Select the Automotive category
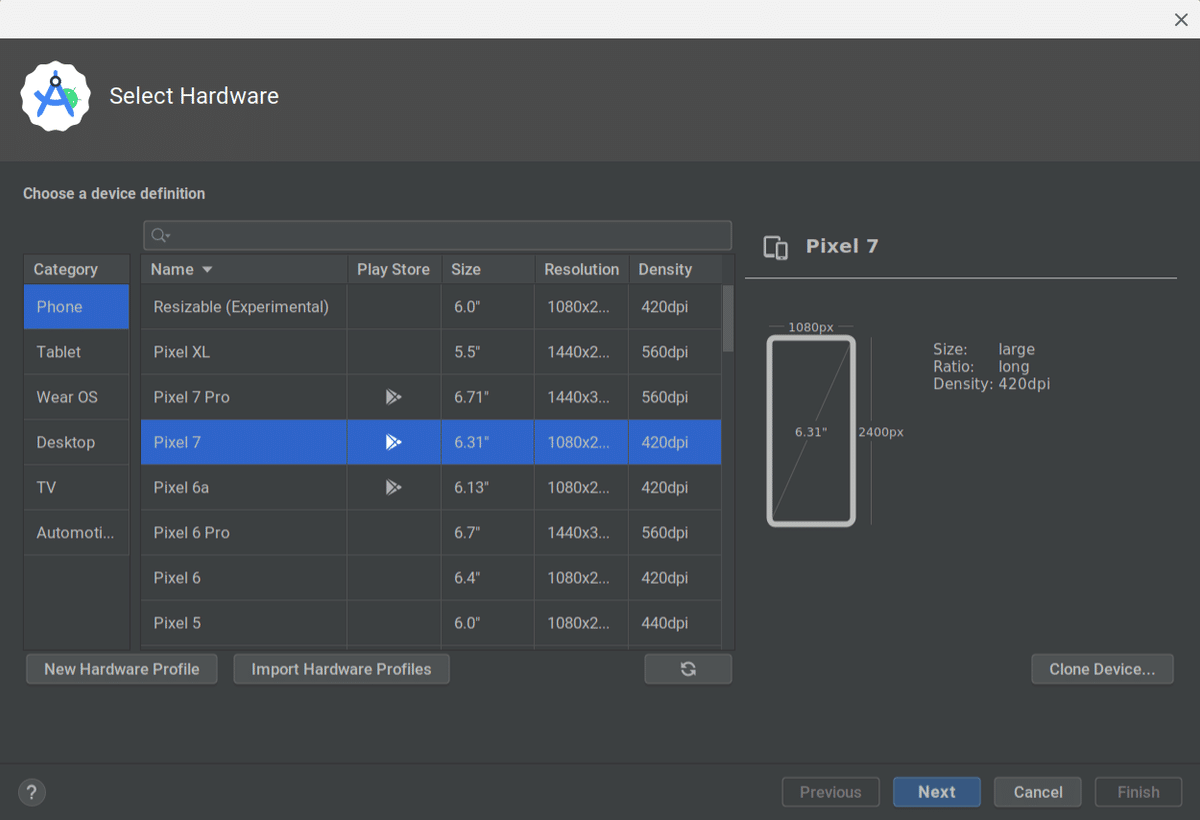 (x=76, y=532)
